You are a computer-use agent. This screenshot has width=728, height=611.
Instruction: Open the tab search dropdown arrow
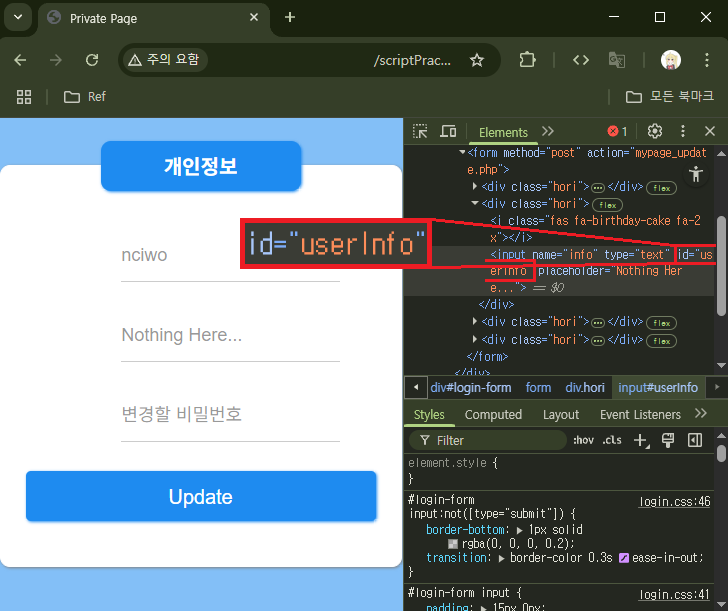tap(18, 18)
